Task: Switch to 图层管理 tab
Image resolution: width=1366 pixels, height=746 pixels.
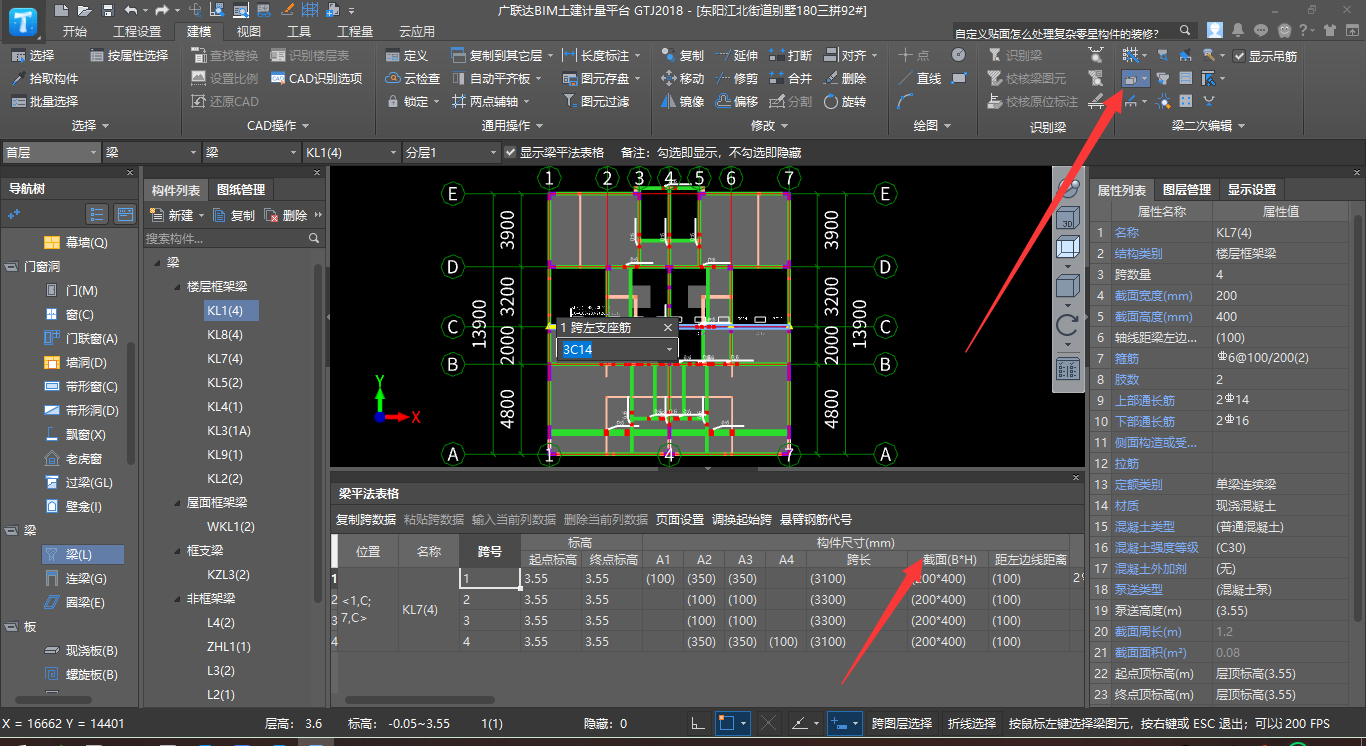Action: pyautogui.click(x=1186, y=190)
